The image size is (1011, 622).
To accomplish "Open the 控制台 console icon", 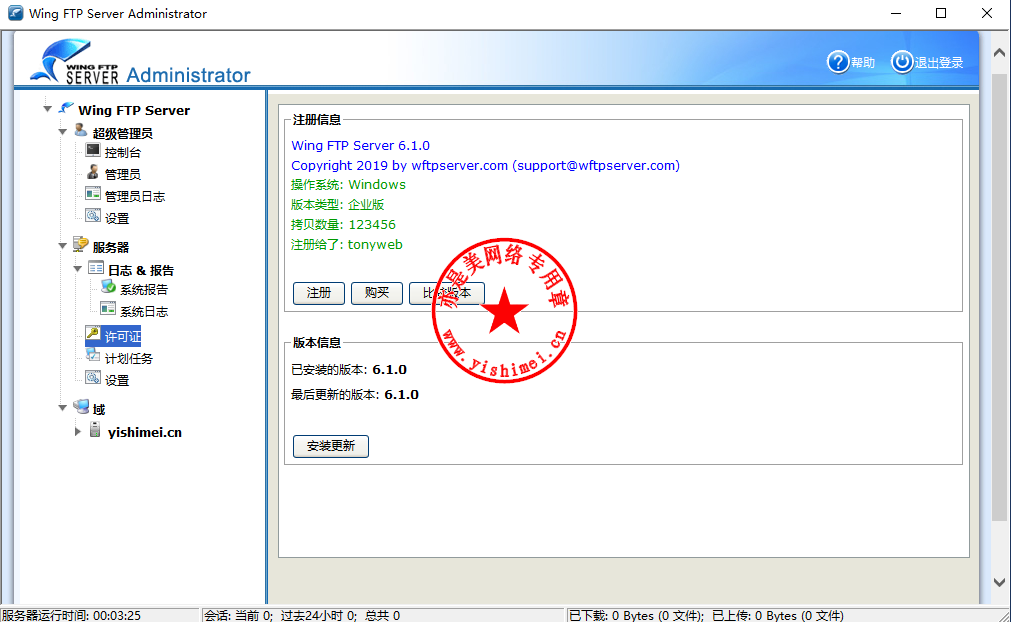I will coord(93,151).
